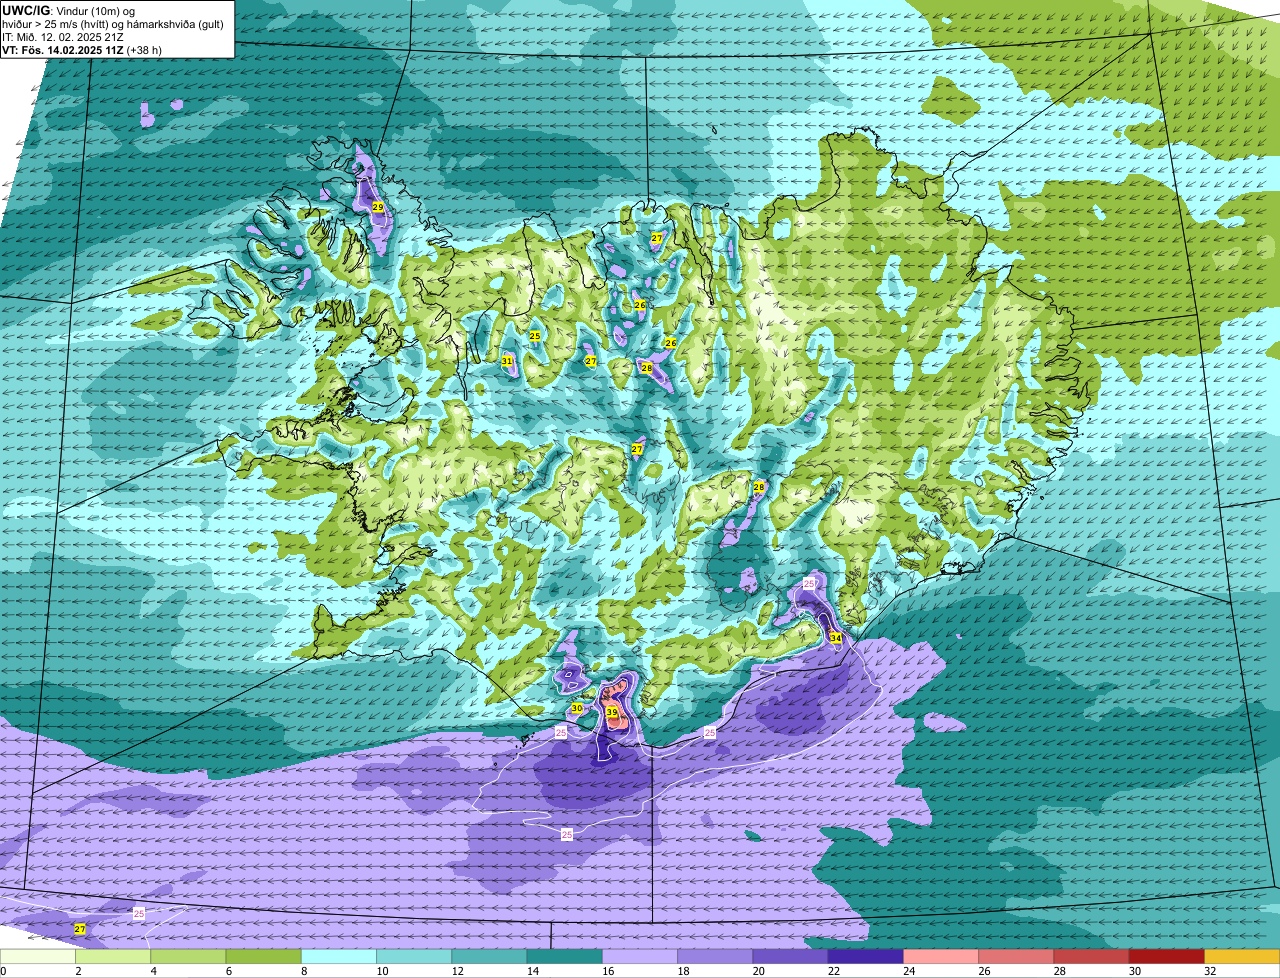This screenshot has height=978, width=1280.
Task: Select the light purple 16–18 m/s legend swatch
Action: 640,957
